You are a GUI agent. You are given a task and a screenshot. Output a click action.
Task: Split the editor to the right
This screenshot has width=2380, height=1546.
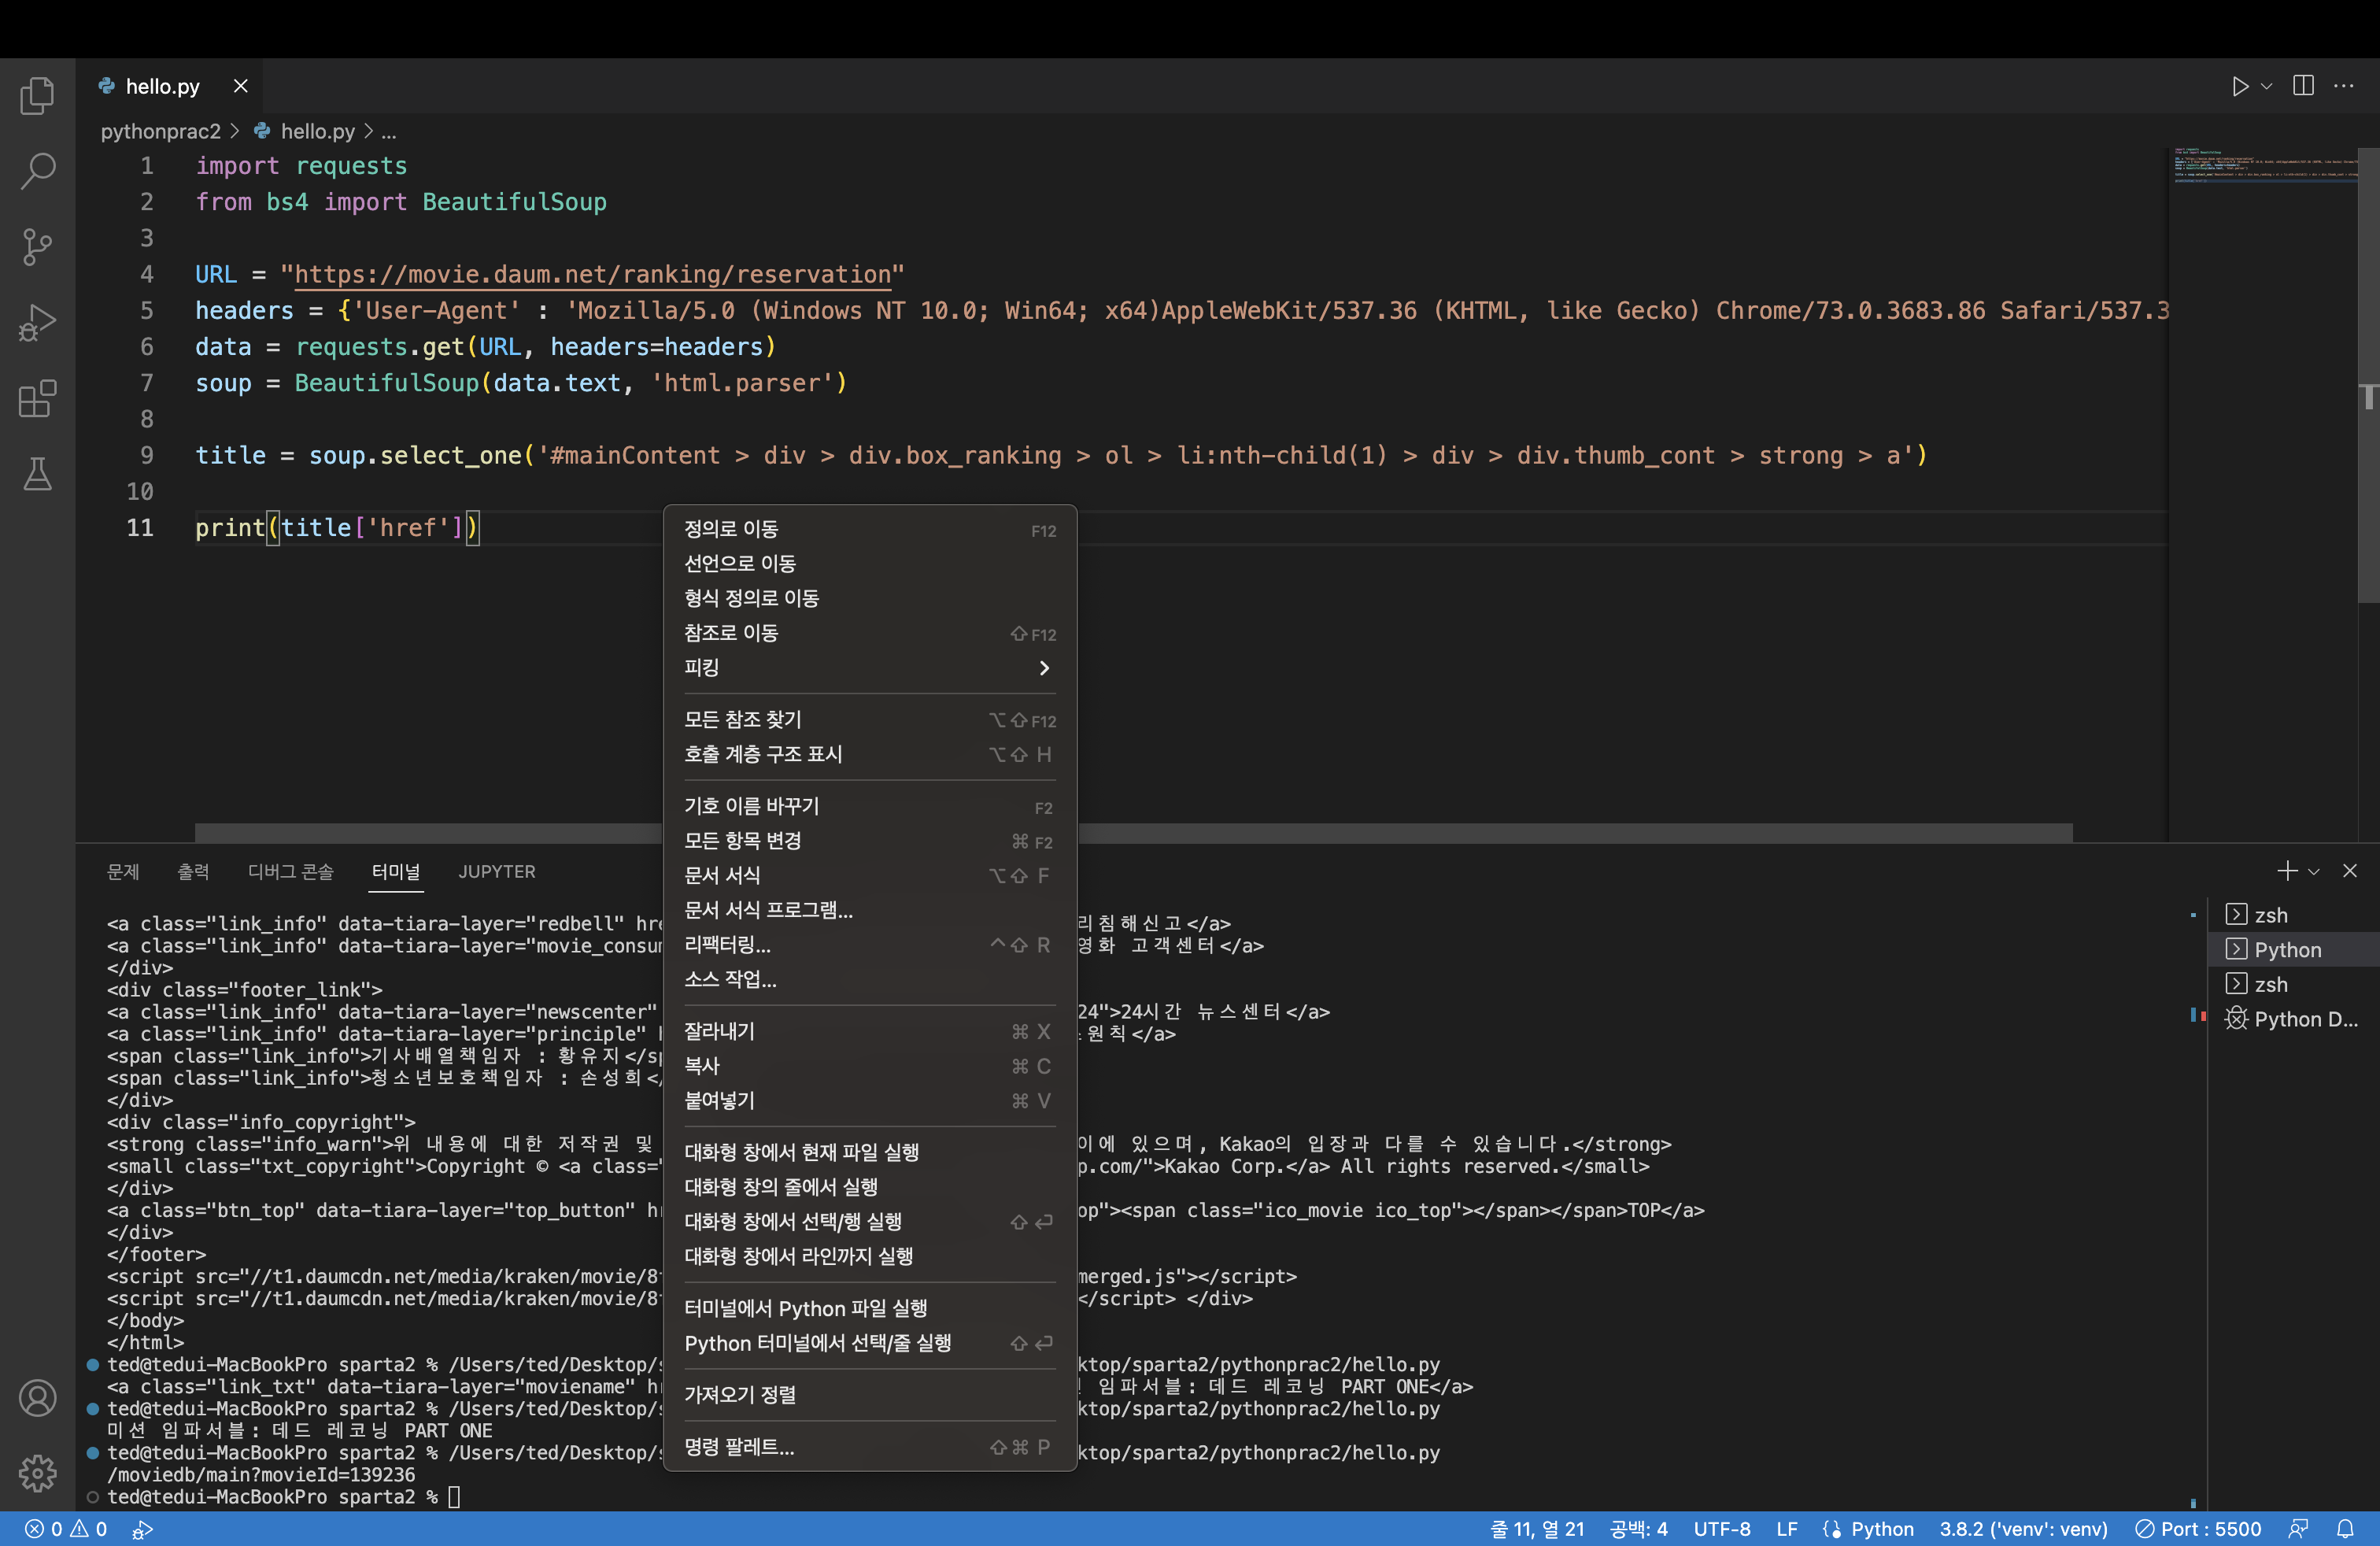coord(2303,86)
